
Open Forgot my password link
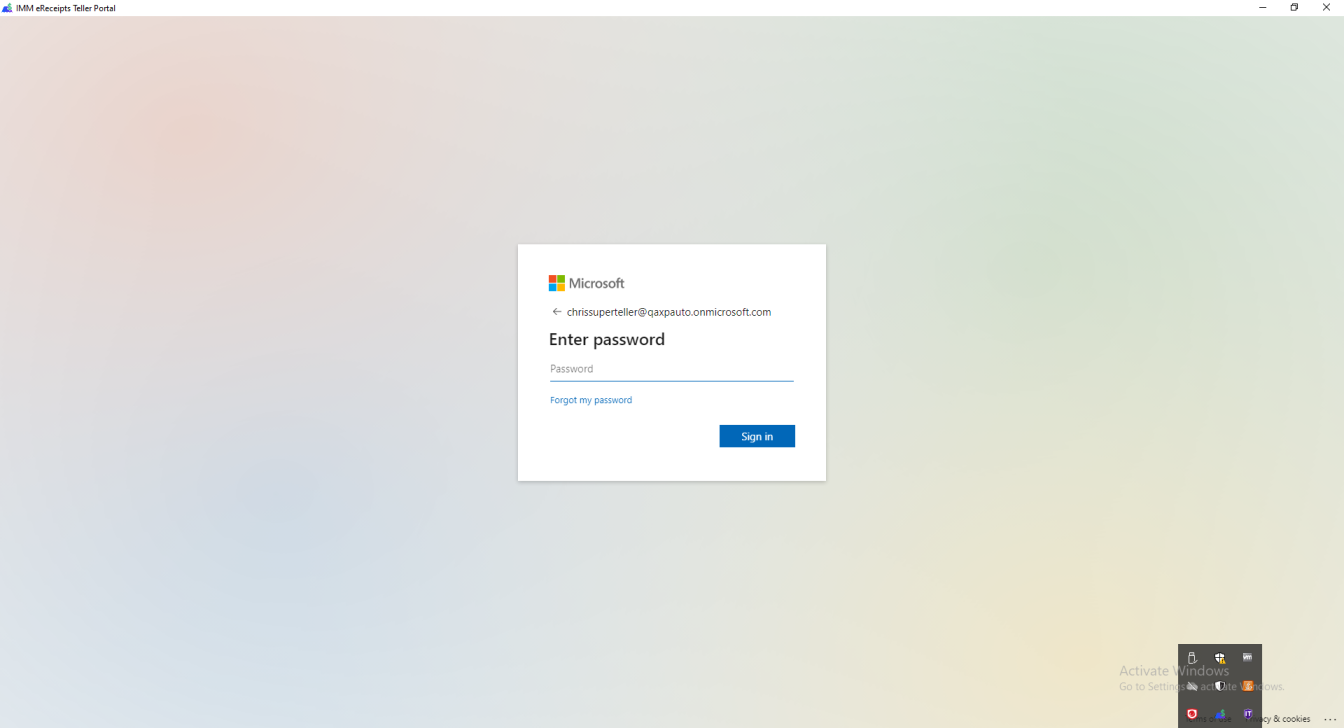591,400
